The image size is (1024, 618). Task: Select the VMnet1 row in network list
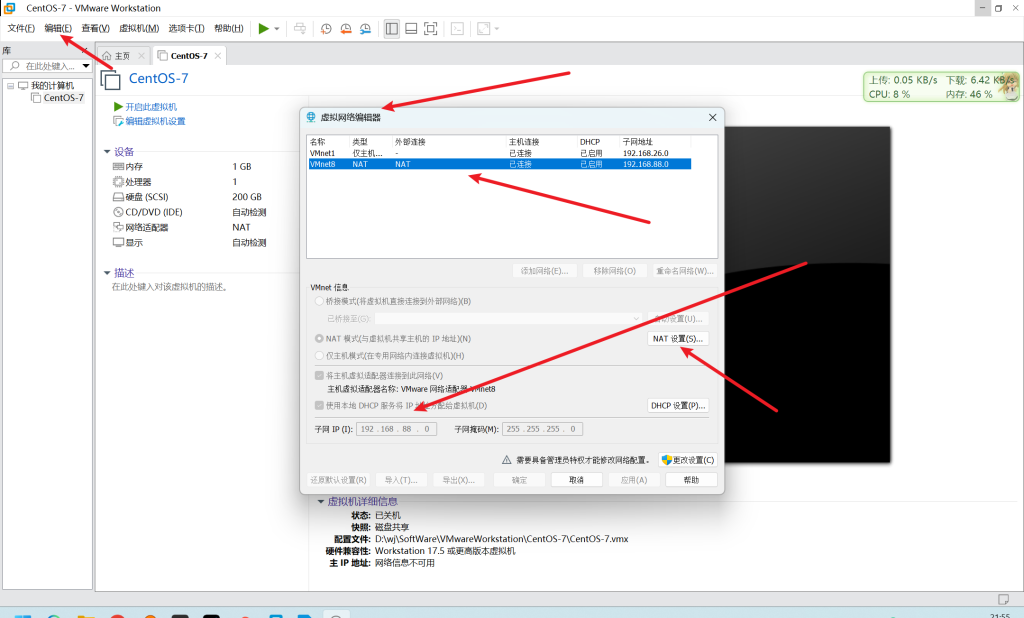pyautogui.click(x=500, y=153)
